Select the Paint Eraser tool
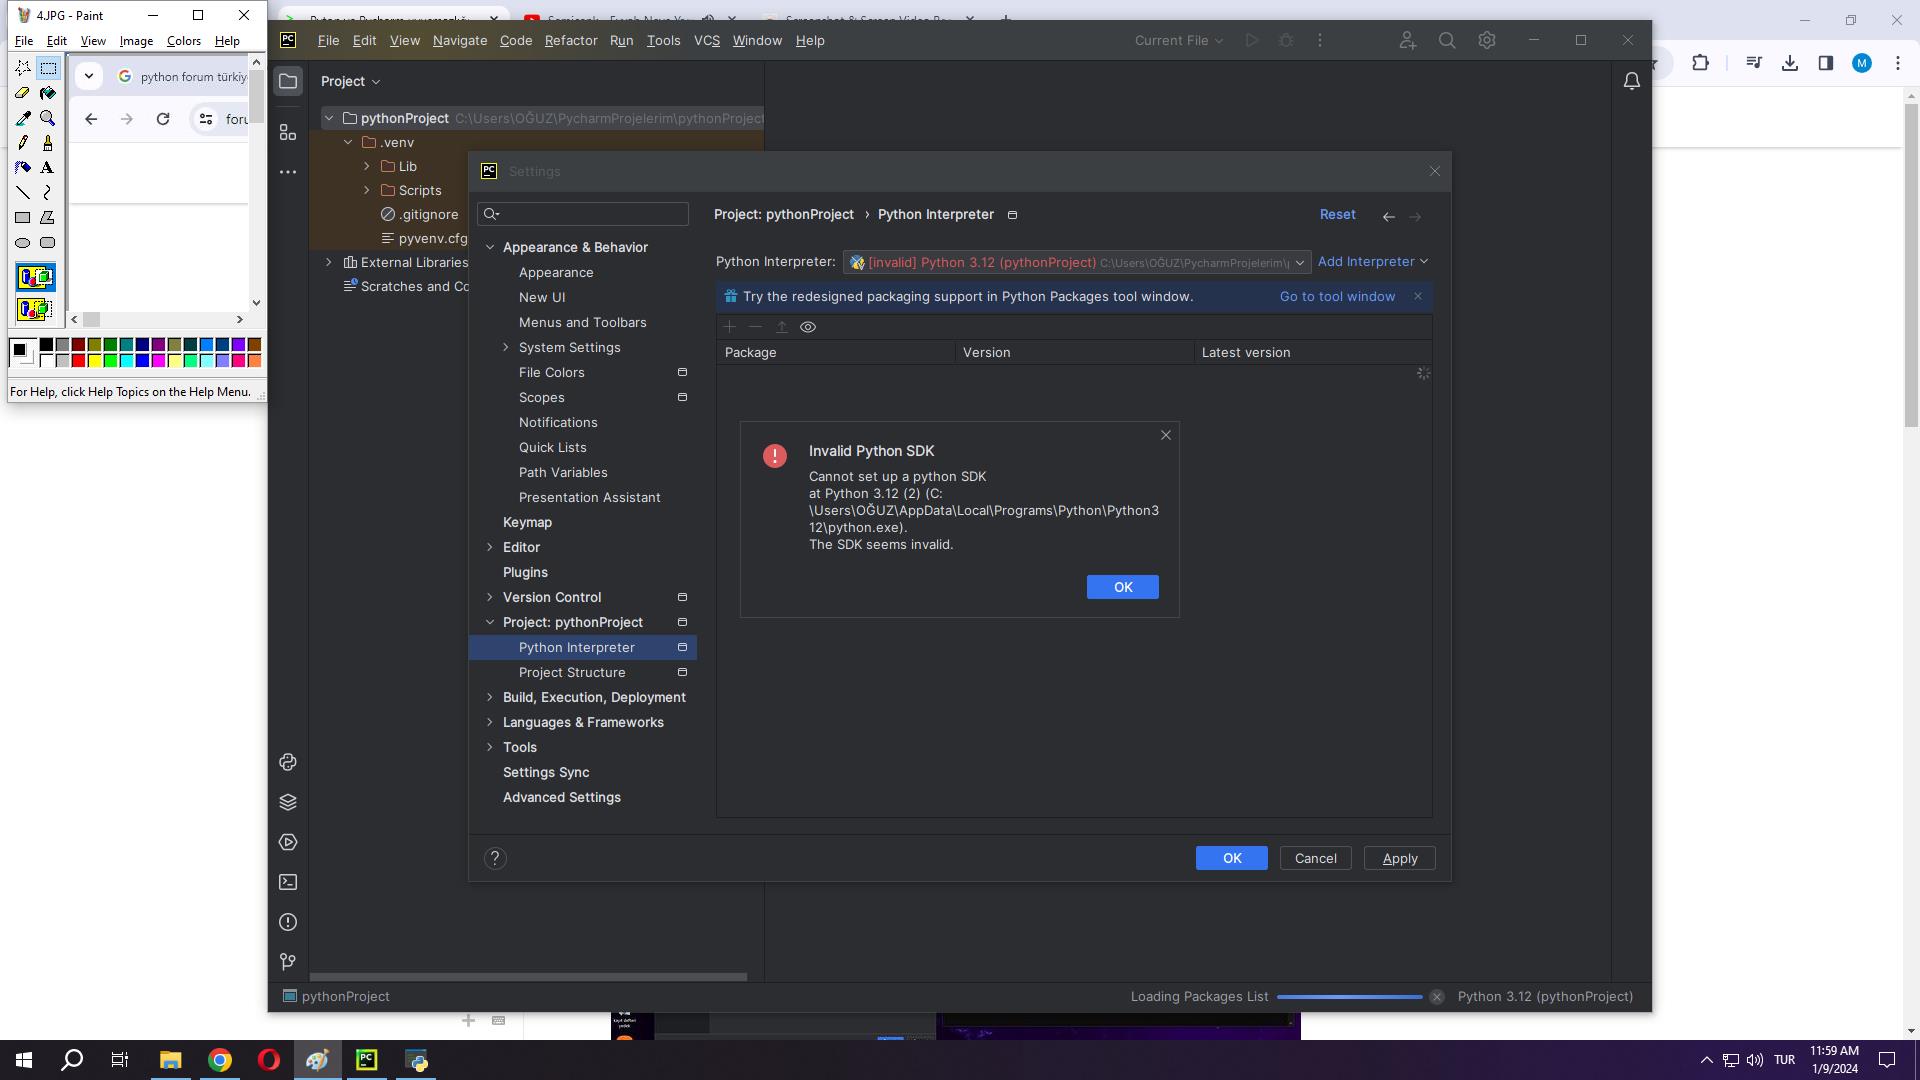This screenshot has width=1920, height=1080. coord(22,93)
